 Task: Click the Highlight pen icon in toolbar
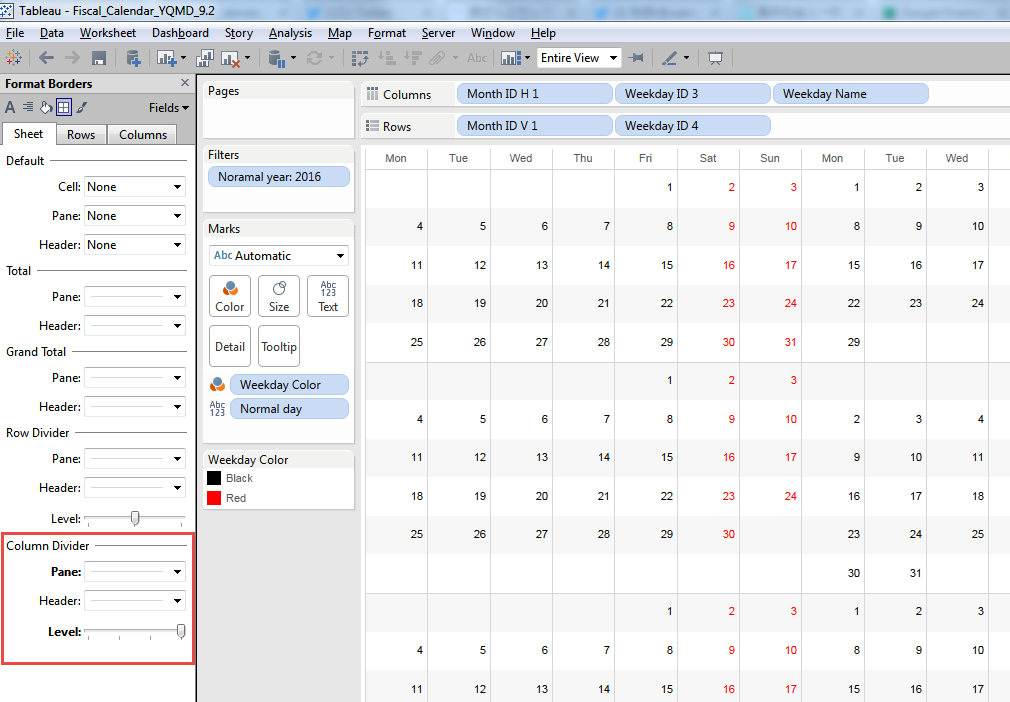(x=670, y=59)
